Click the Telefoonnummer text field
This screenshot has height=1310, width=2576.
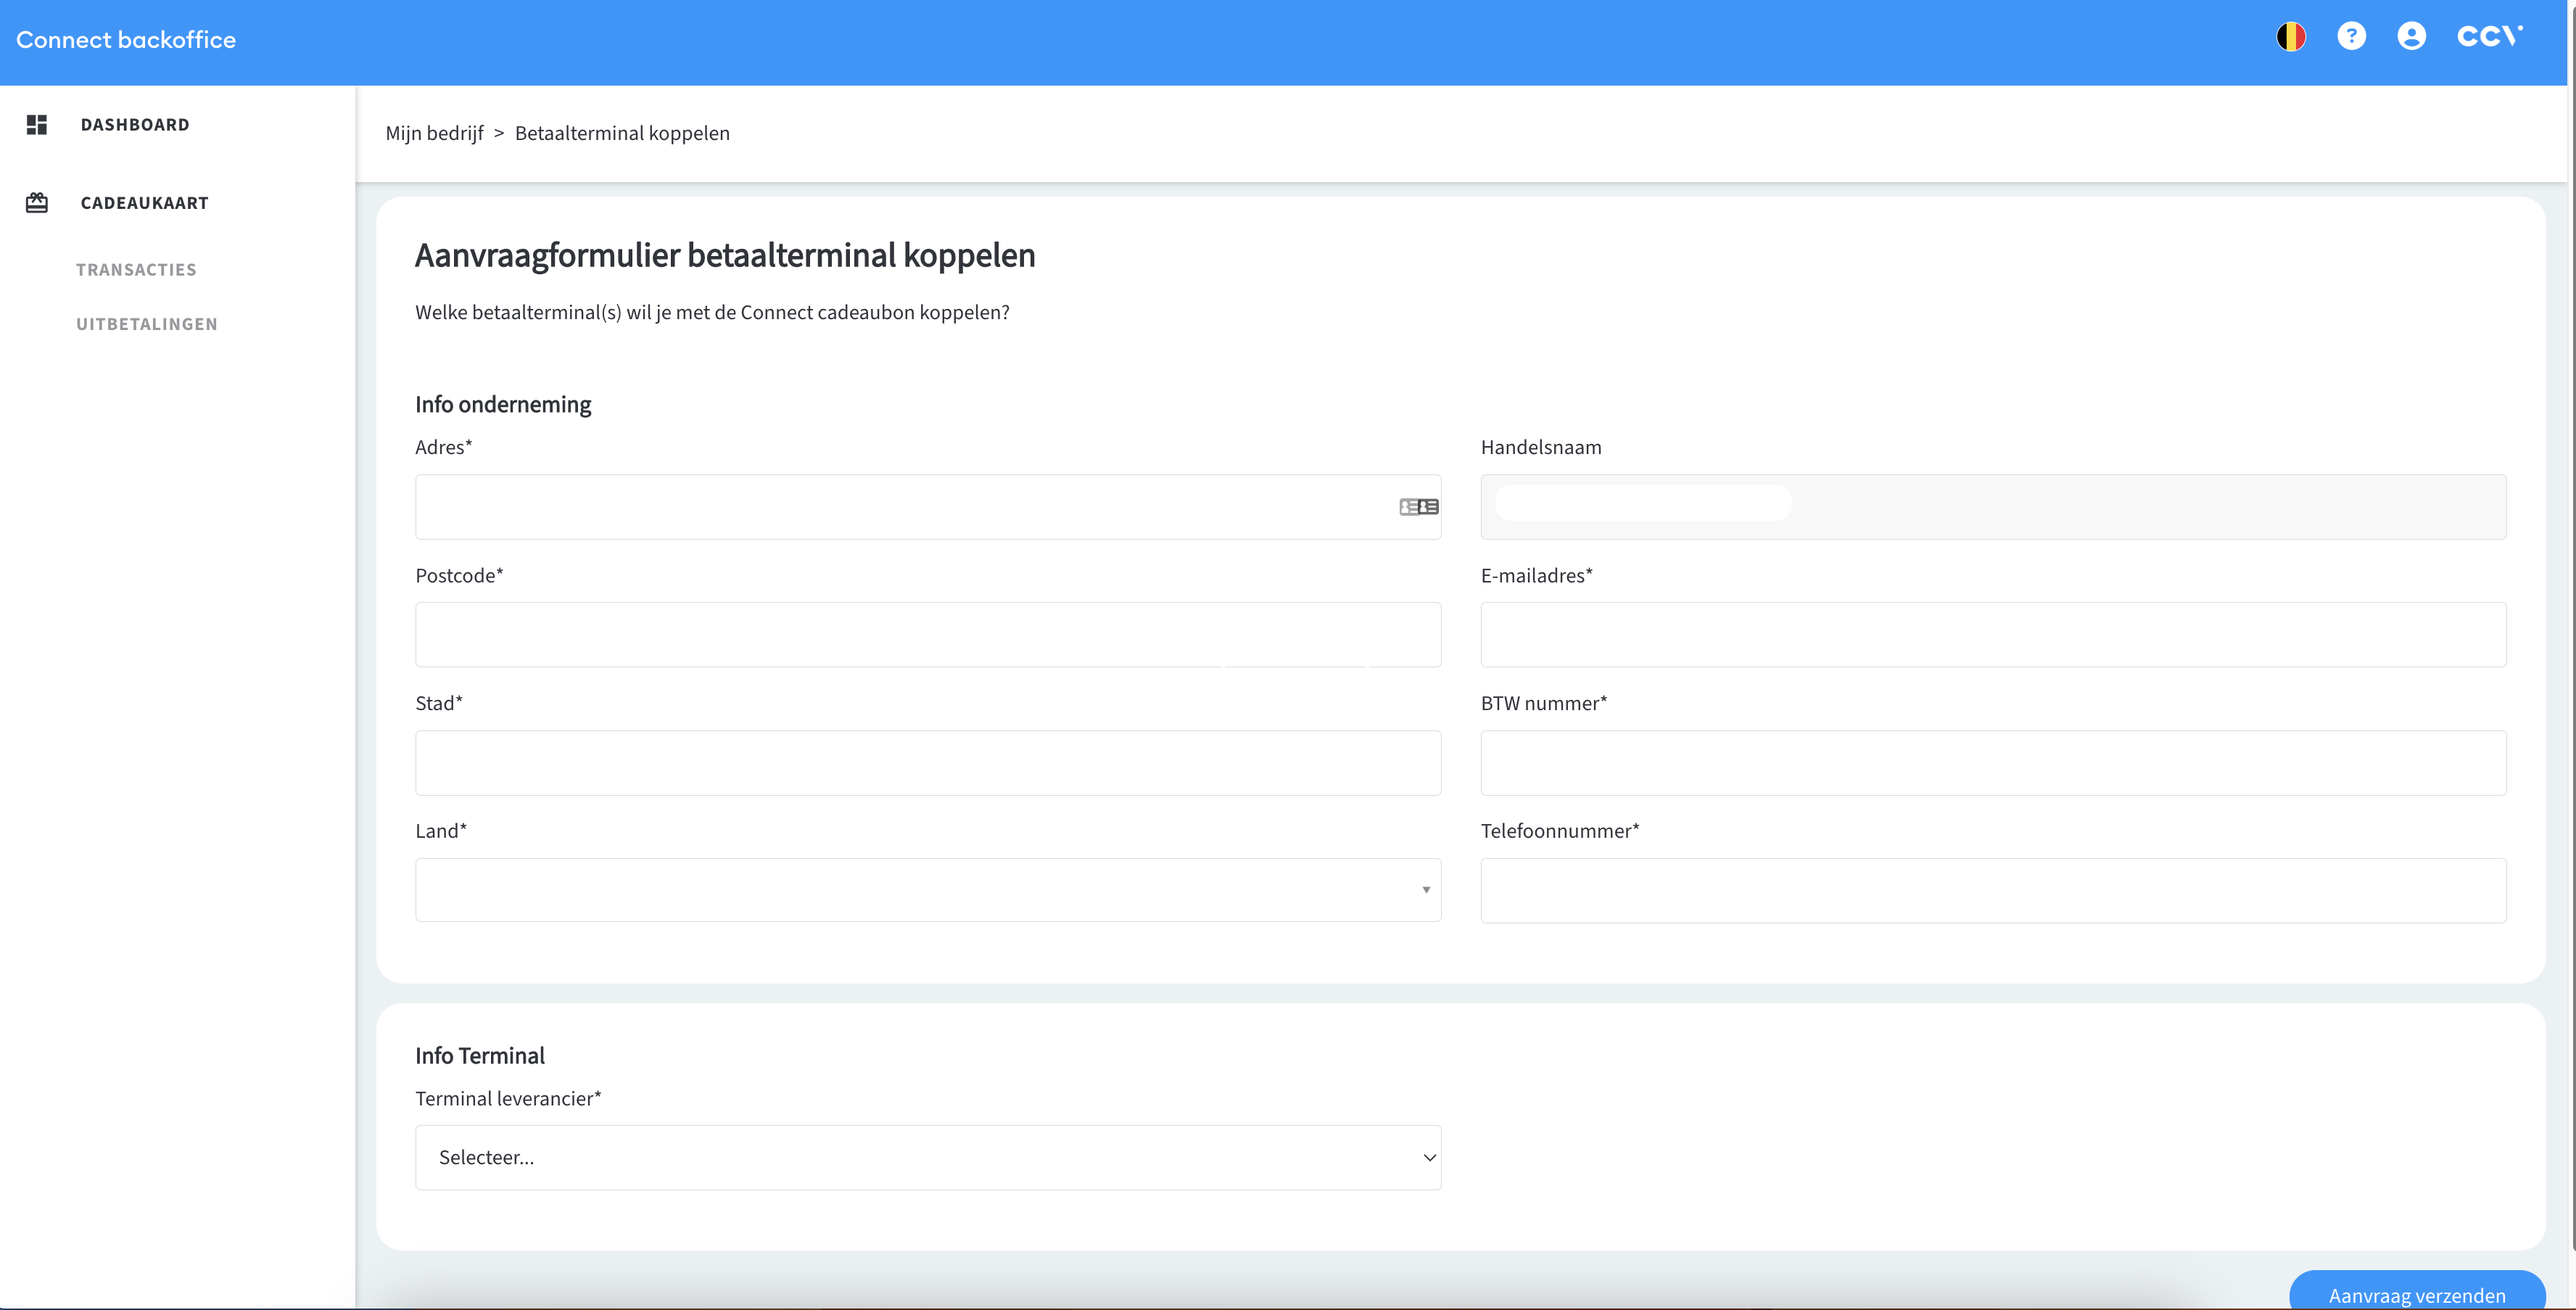[x=1992, y=890]
